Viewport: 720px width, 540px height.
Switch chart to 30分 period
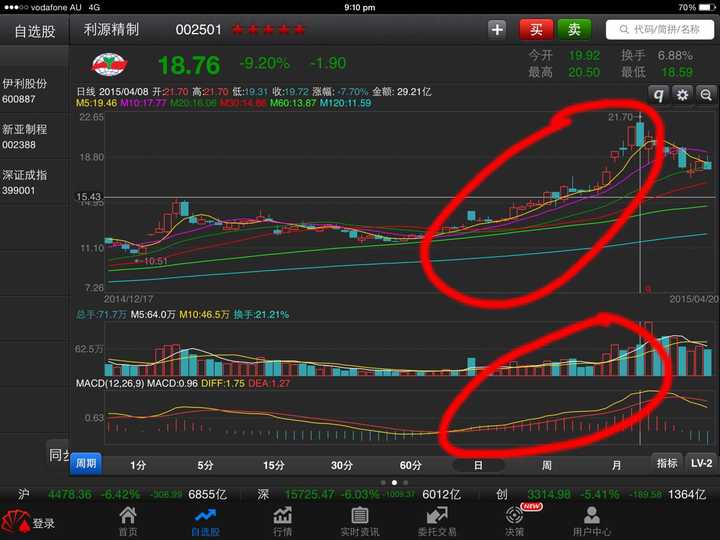coord(342,465)
